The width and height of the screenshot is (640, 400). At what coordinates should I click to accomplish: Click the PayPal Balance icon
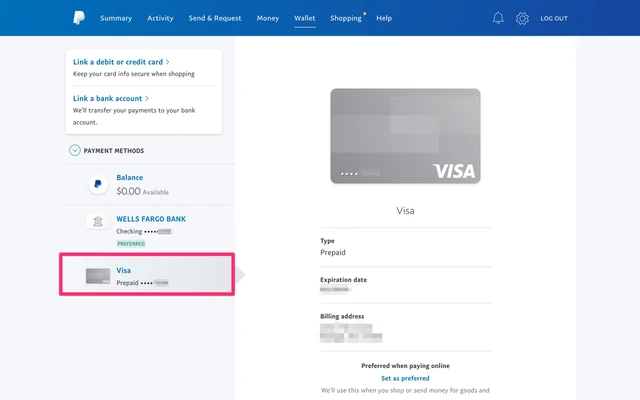(97, 185)
